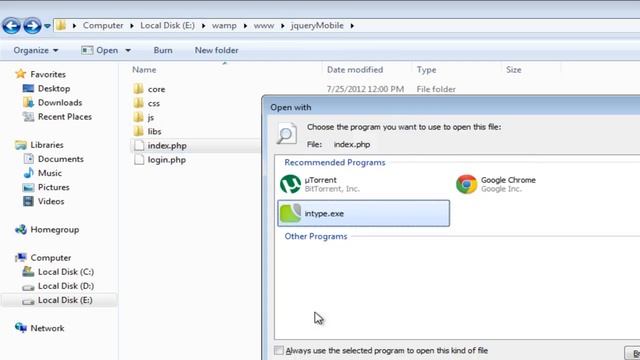Choose Google Chrome in Recommended Programs

(496, 184)
